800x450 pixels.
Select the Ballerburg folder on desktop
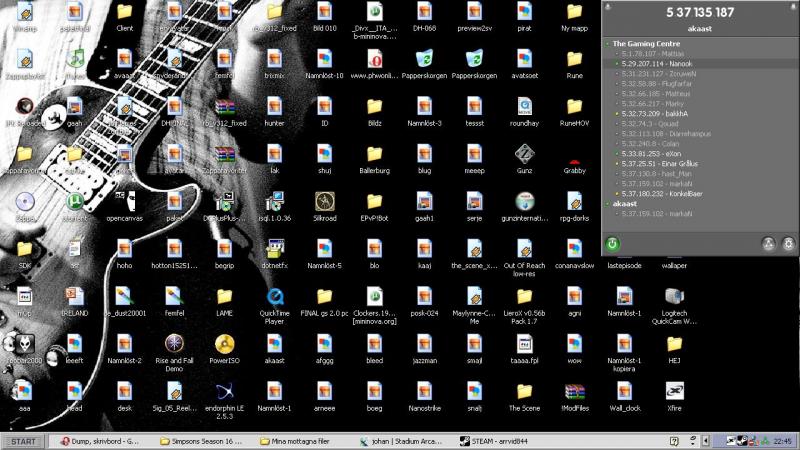(374, 154)
